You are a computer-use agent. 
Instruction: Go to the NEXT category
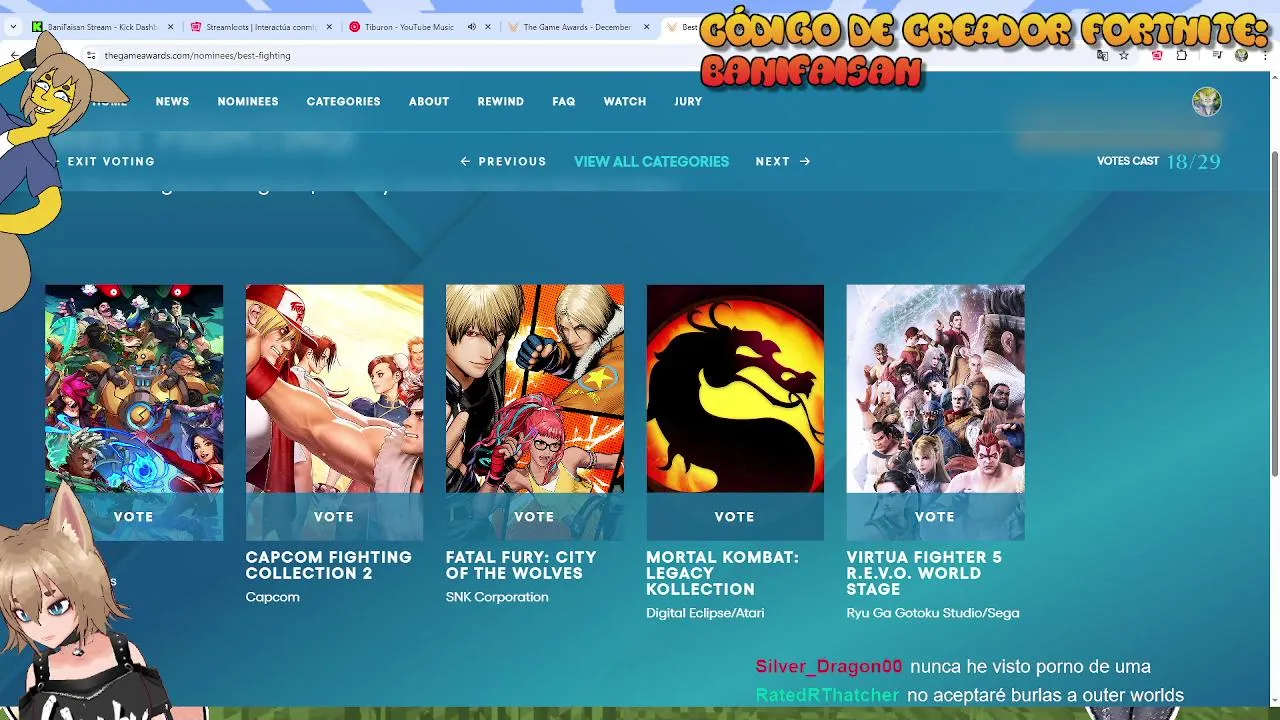(x=783, y=161)
